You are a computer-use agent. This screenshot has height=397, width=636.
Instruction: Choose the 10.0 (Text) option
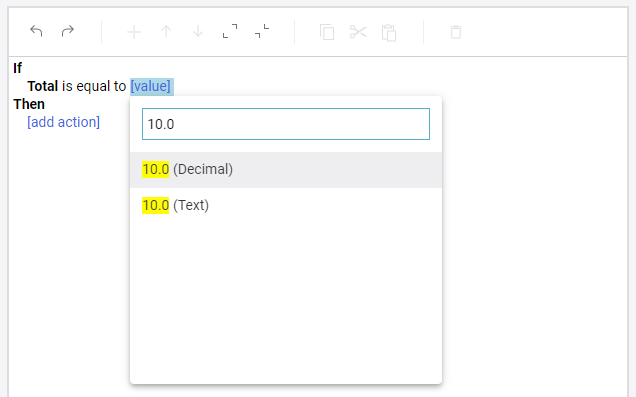(x=286, y=205)
